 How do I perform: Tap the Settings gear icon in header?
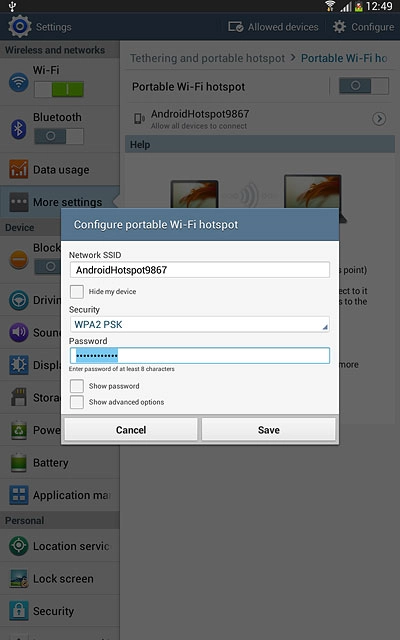coord(19,27)
